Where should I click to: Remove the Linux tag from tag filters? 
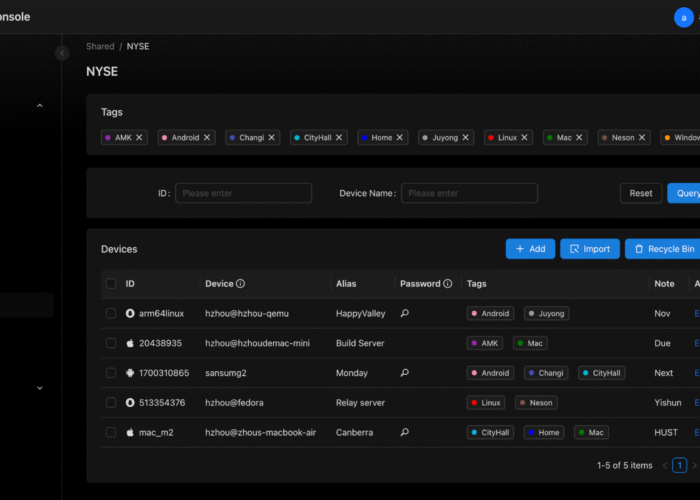click(x=526, y=138)
